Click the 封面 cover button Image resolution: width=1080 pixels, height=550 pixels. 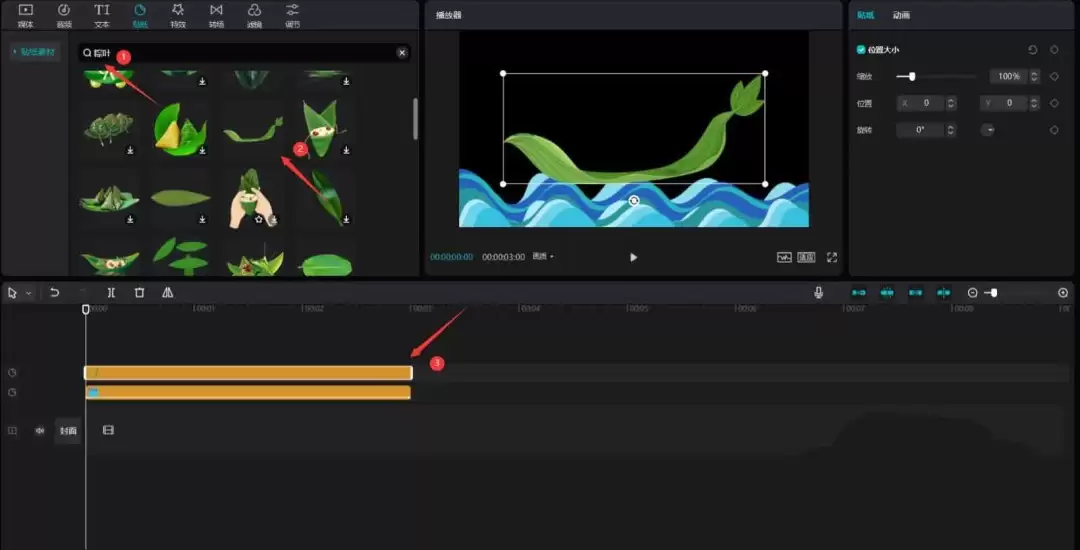(68, 431)
